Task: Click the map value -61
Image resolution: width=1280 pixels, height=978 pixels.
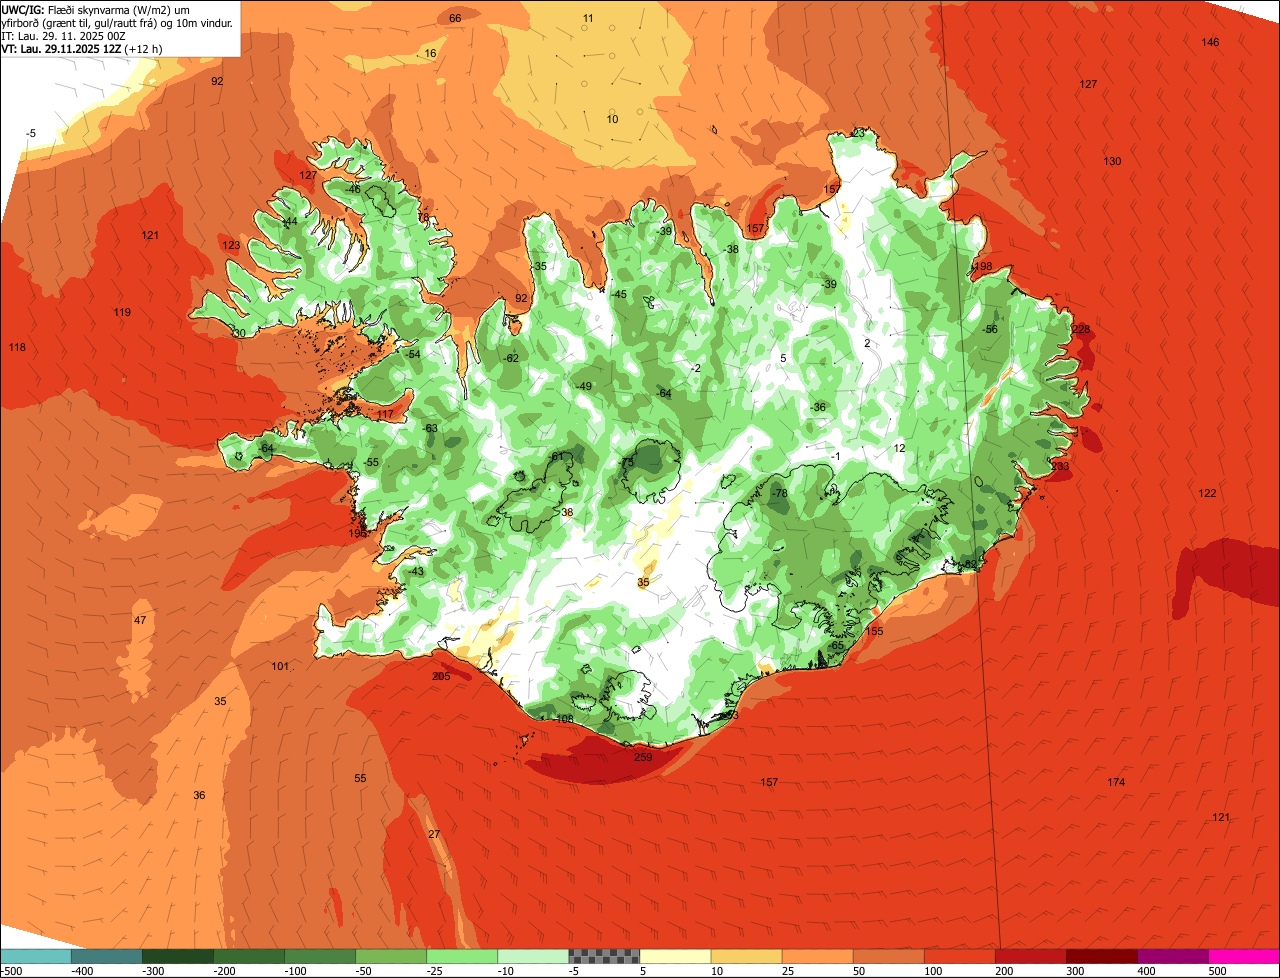Action: pos(556,457)
